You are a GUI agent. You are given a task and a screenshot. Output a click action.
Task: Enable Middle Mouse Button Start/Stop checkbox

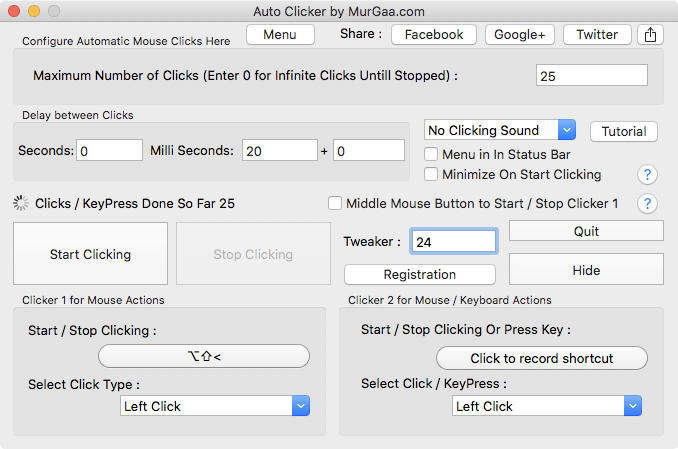tap(335, 203)
